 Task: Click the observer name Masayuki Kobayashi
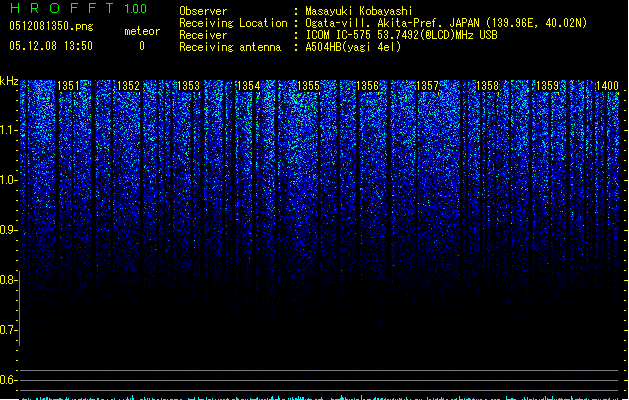tap(359, 11)
